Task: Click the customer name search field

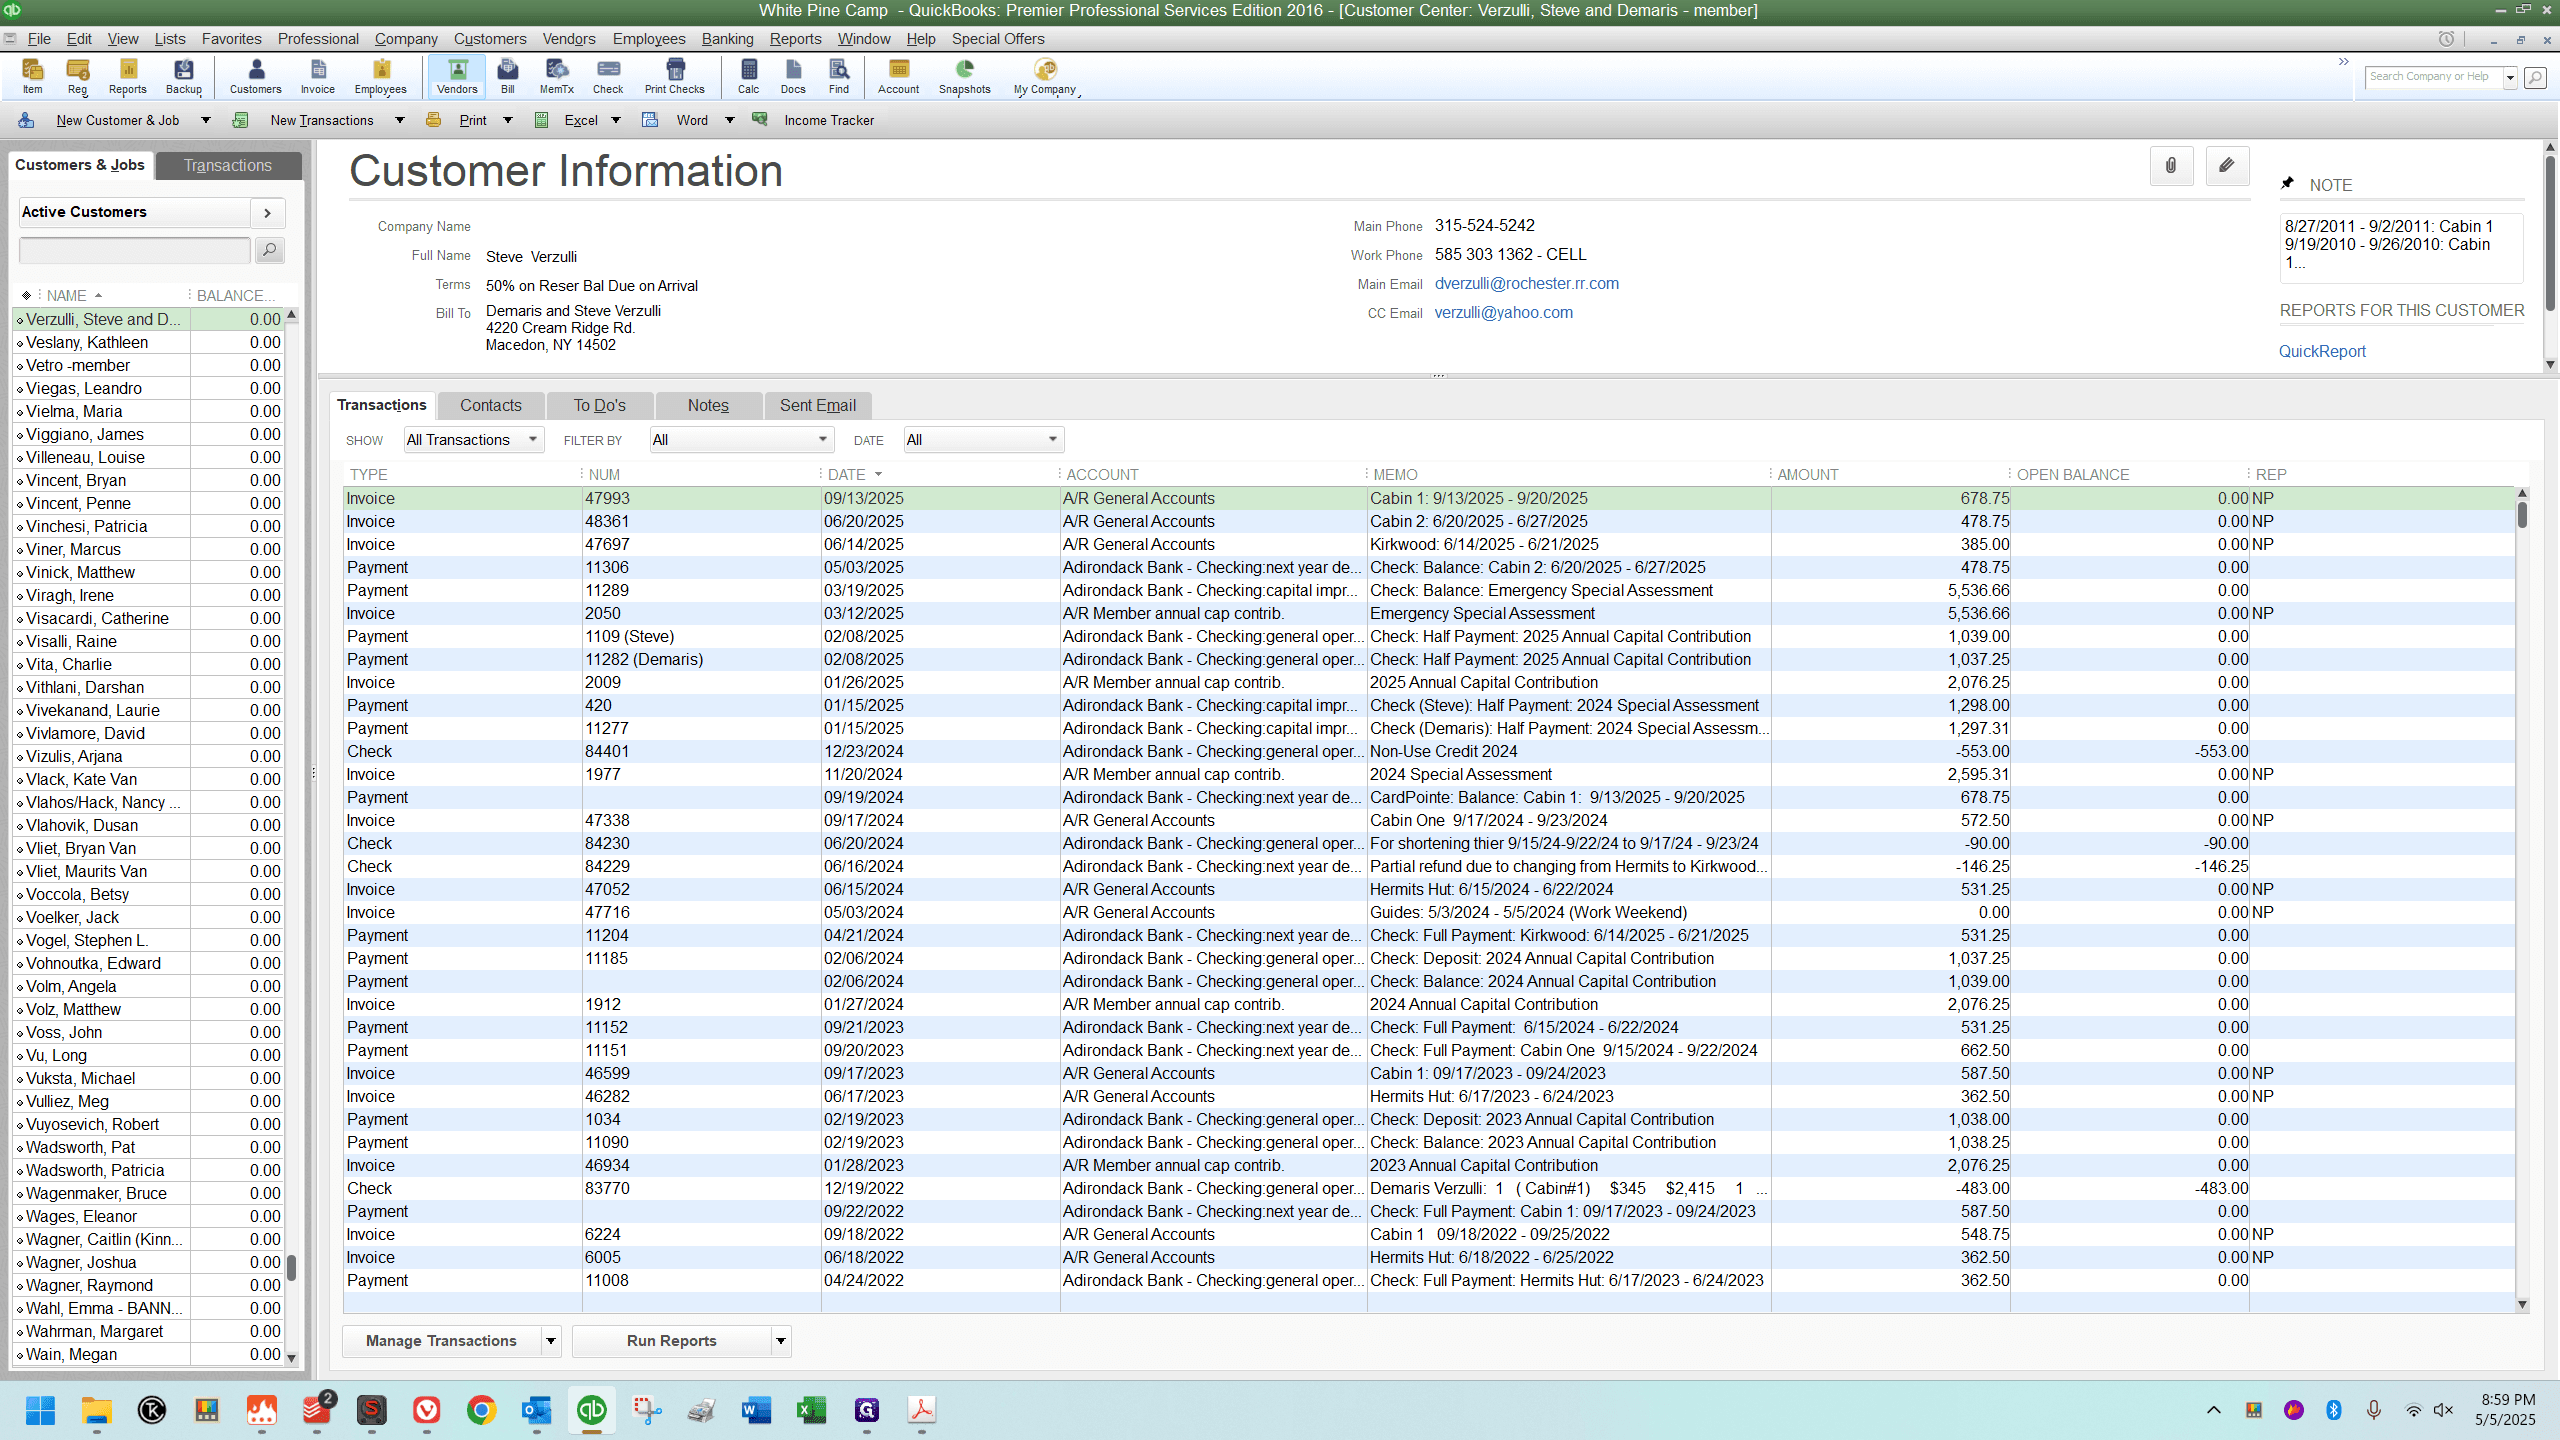Action: [x=135, y=250]
